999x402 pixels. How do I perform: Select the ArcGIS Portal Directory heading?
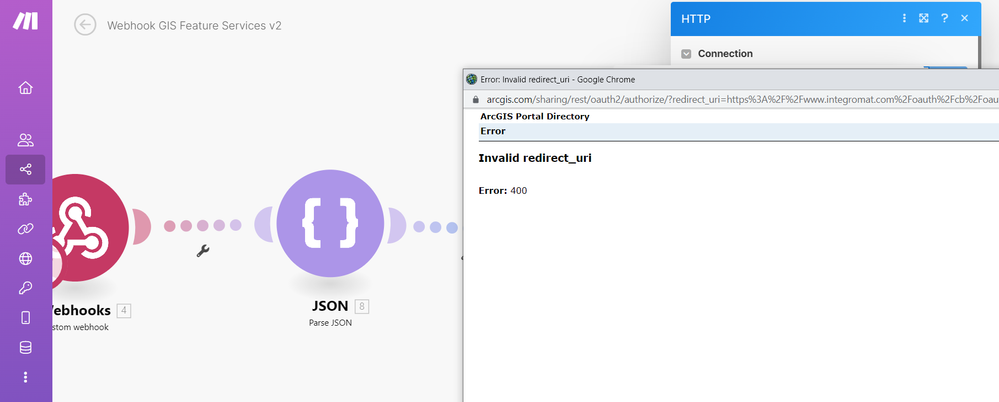click(x=535, y=117)
